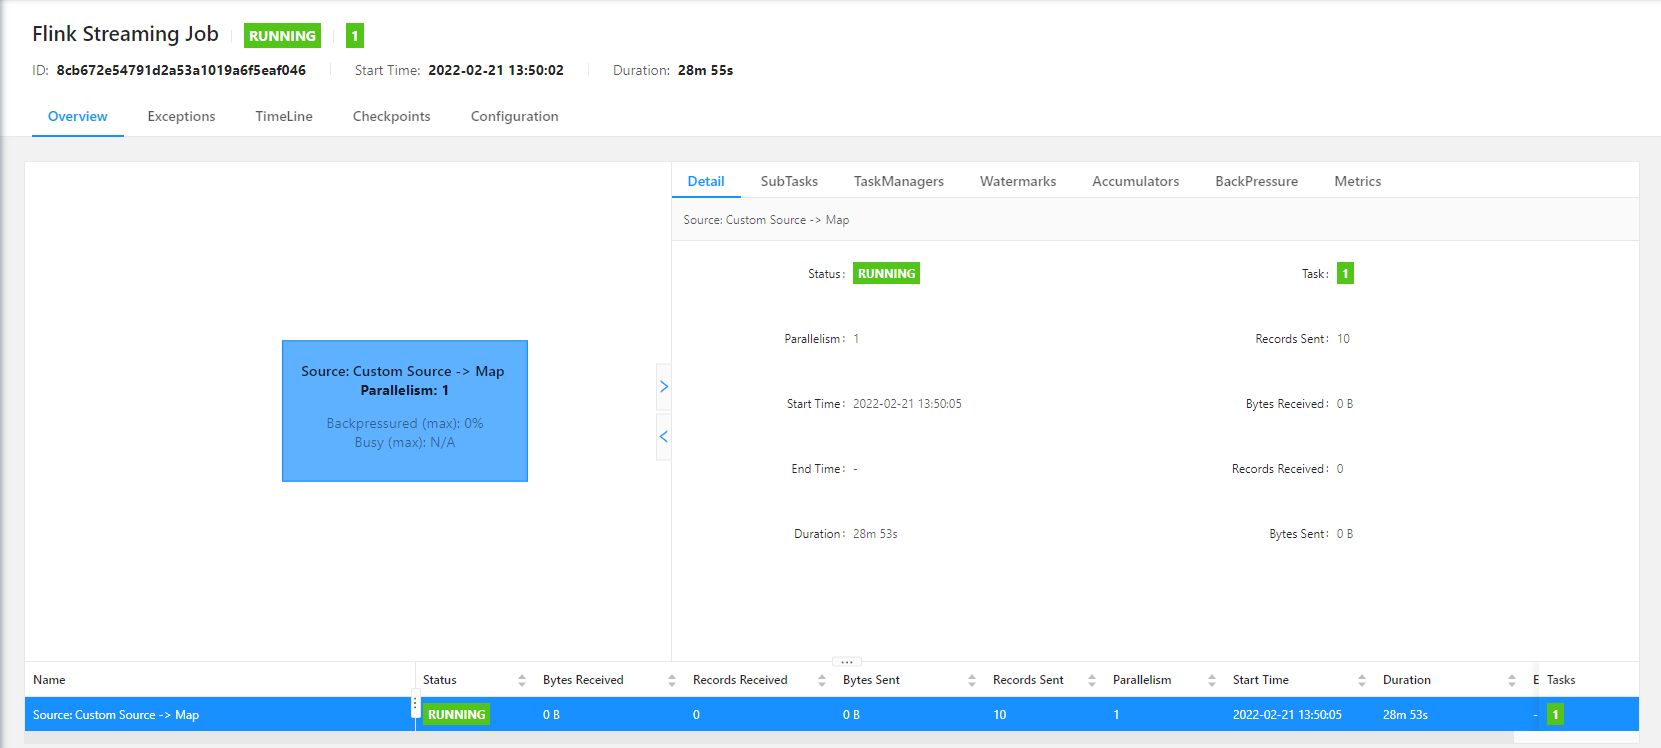Click the job start time 2022-02-21 13:50:02
The height and width of the screenshot is (748, 1661).
click(496, 70)
